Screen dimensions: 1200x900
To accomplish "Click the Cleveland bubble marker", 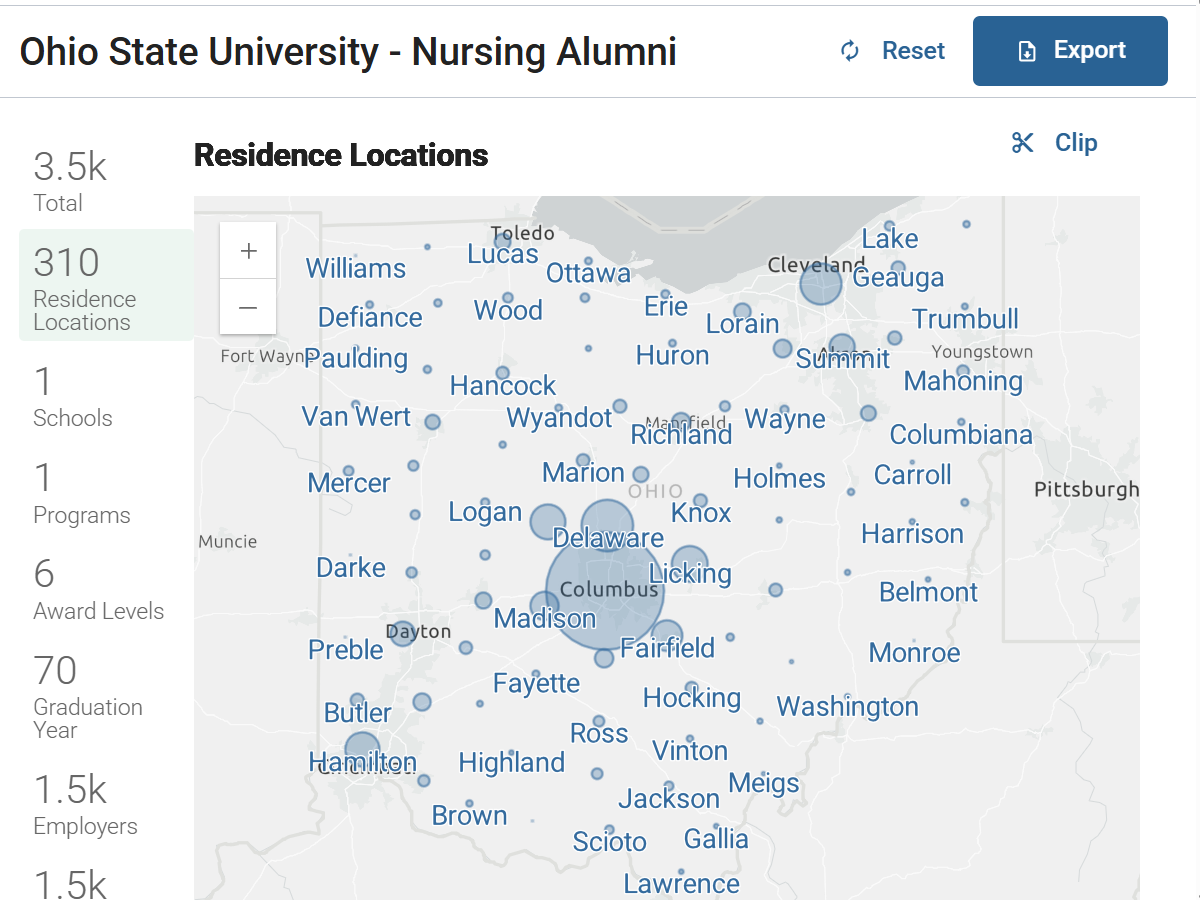I will [821, 284].
